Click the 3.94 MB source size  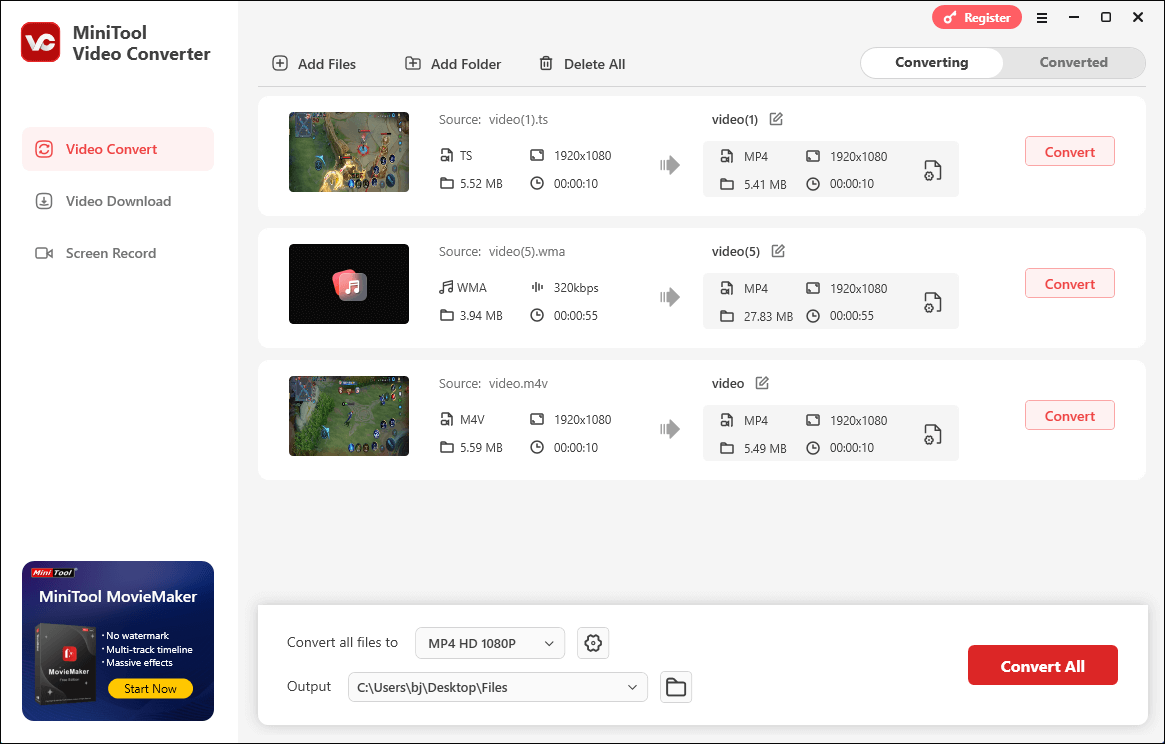pyautogui.click(x=481, y=316)
